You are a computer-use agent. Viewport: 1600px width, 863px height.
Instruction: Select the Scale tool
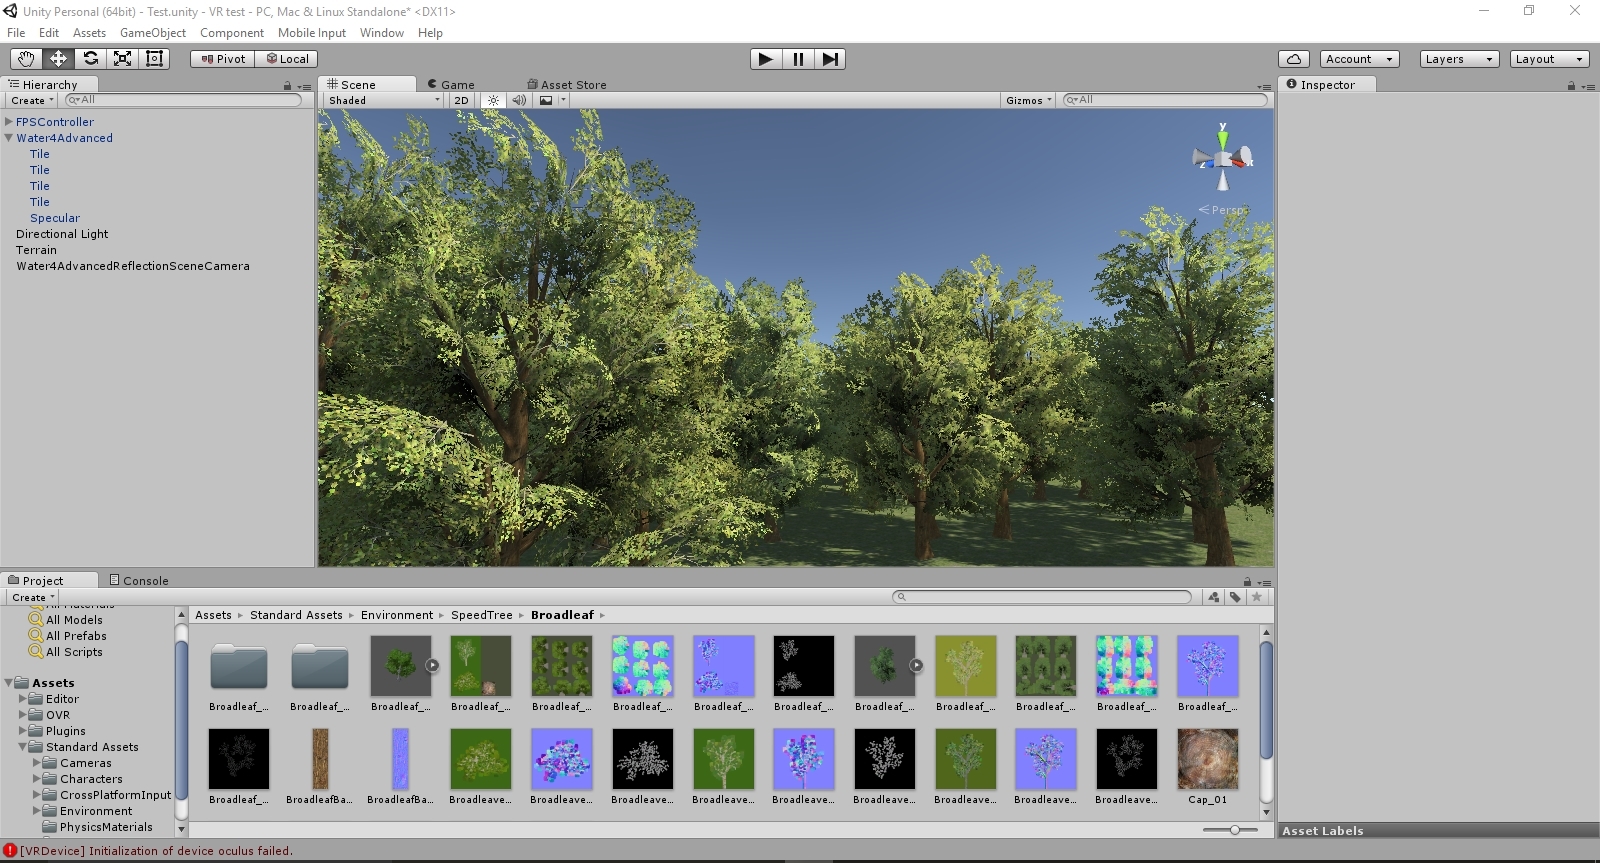click(x=122, y=59)
